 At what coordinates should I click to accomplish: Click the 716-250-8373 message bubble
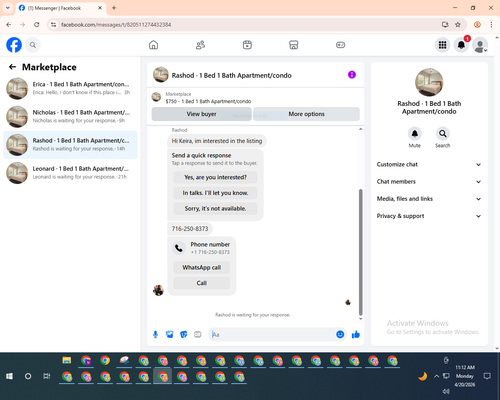(190, 229)
